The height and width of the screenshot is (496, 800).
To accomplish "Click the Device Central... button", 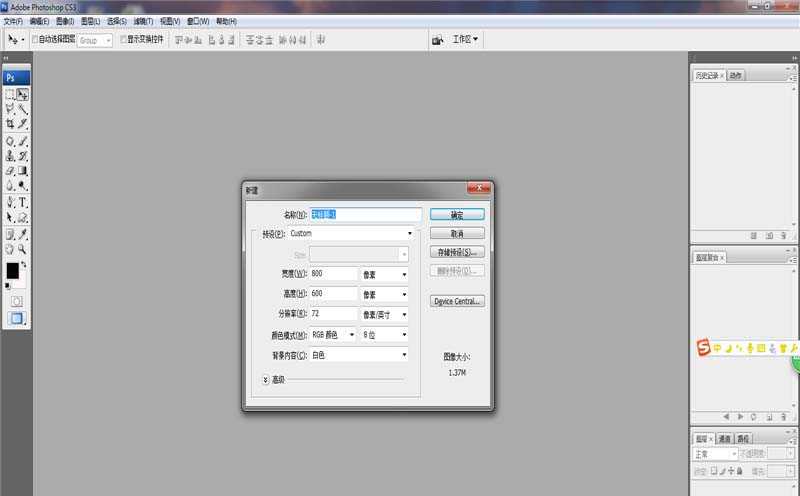I will pyautogui.click(x=457, y=301).
